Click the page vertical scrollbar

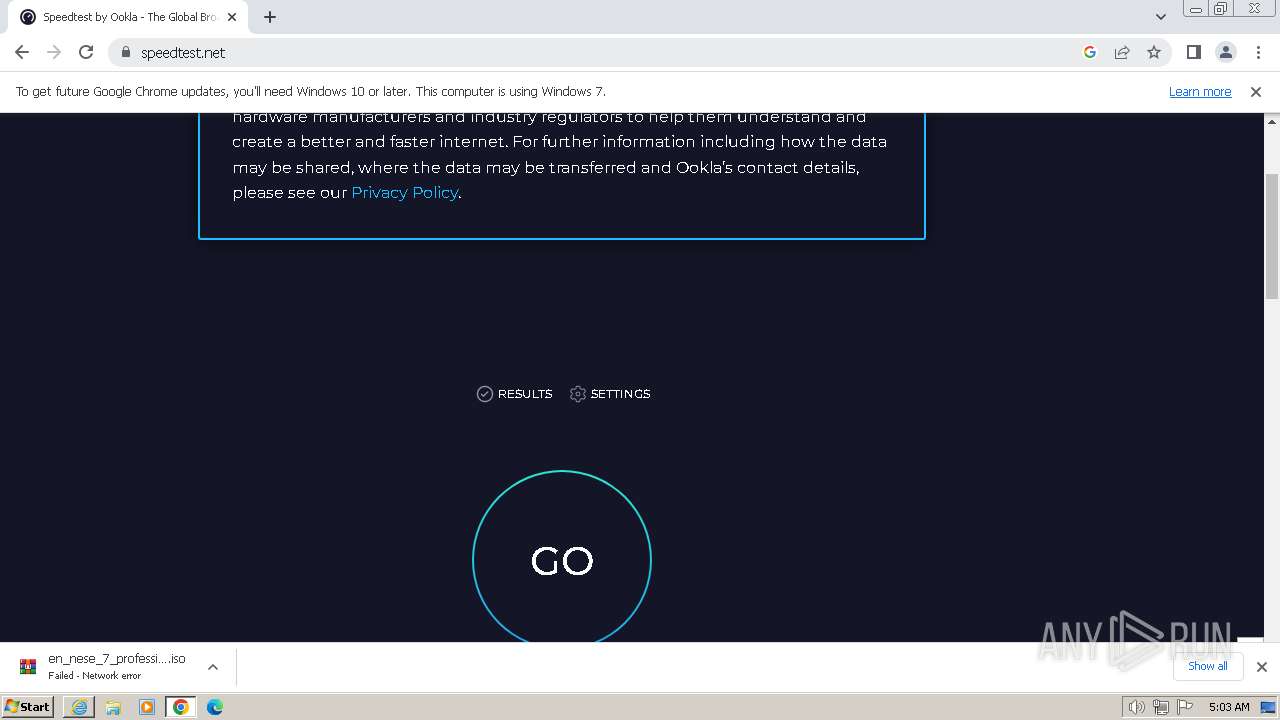tap(1272, 236)
